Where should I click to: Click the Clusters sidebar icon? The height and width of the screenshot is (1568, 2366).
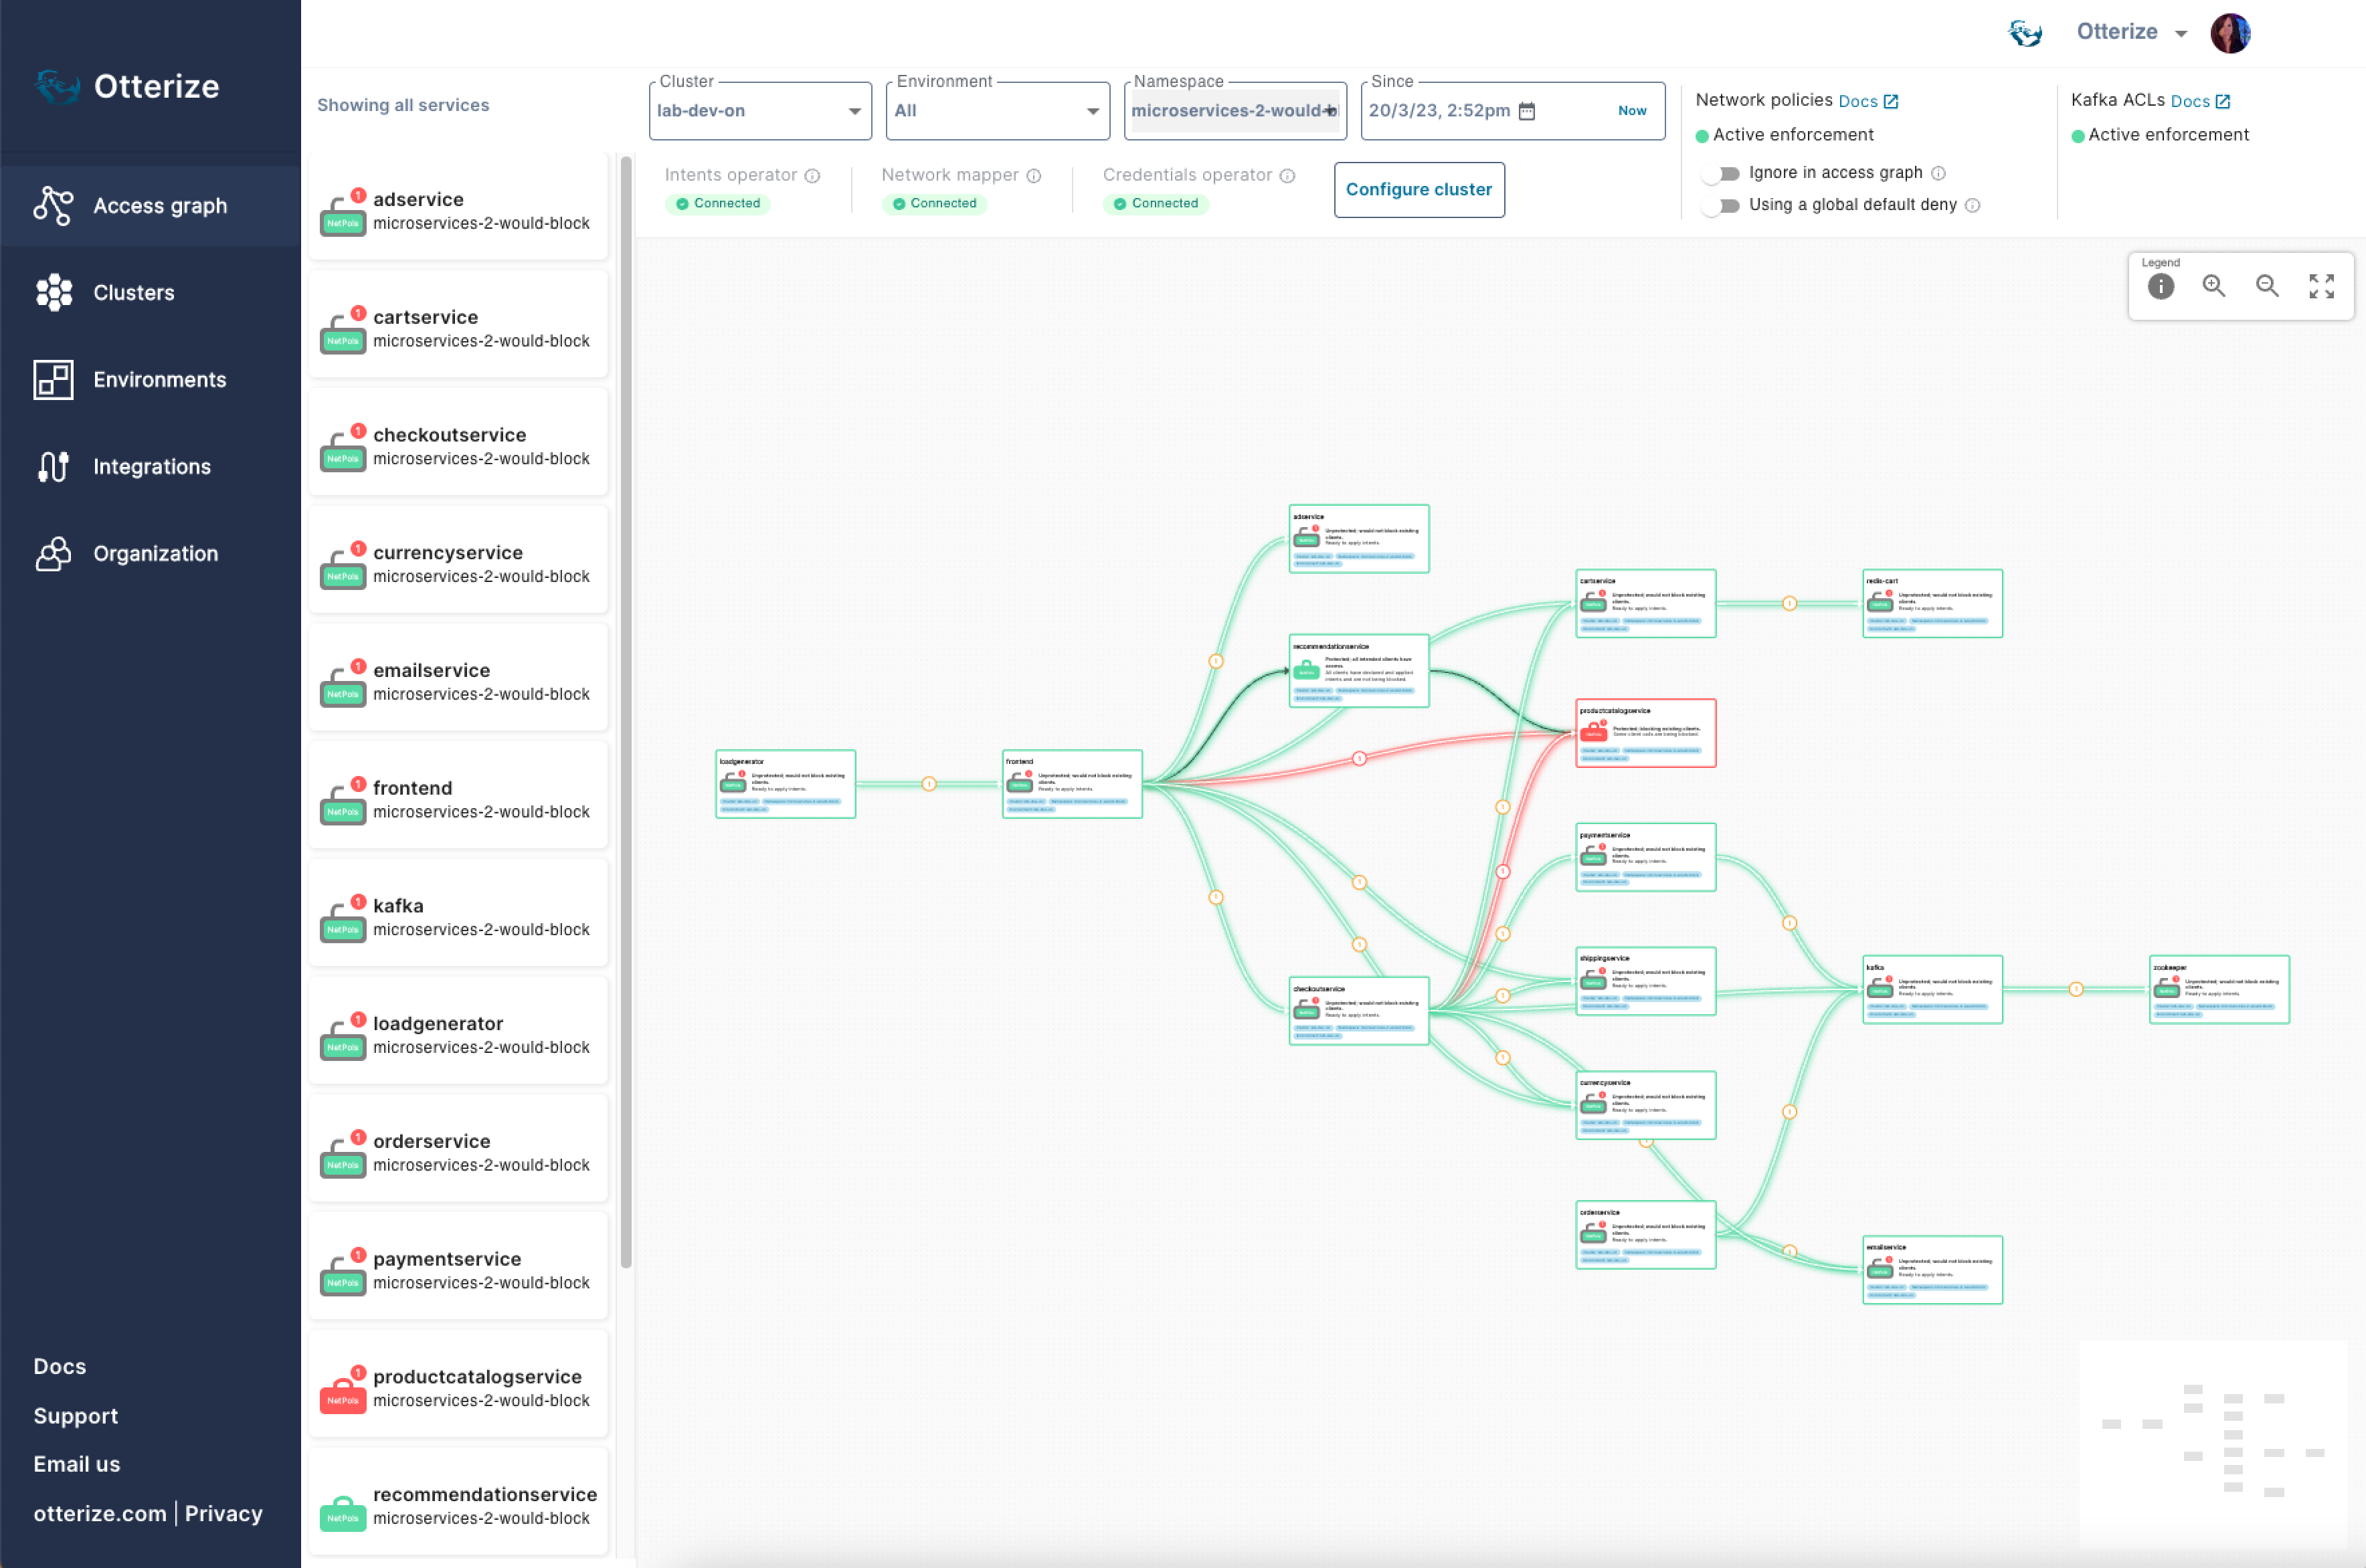click(53, 293)
